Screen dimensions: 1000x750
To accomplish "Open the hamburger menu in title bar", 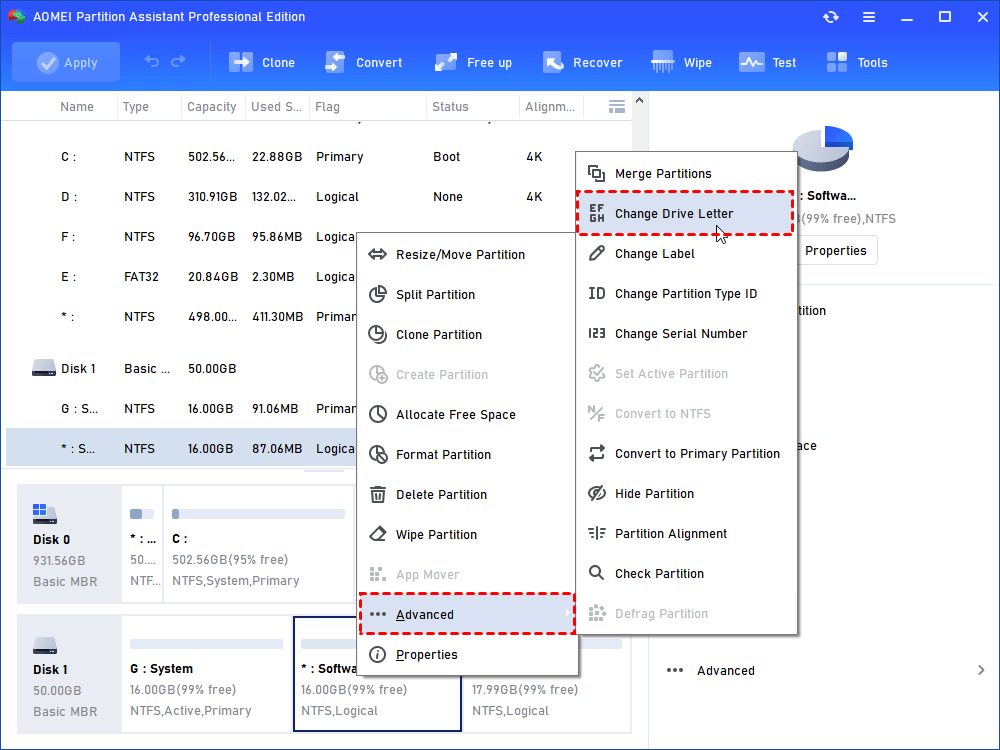I will tap(869, 17).
